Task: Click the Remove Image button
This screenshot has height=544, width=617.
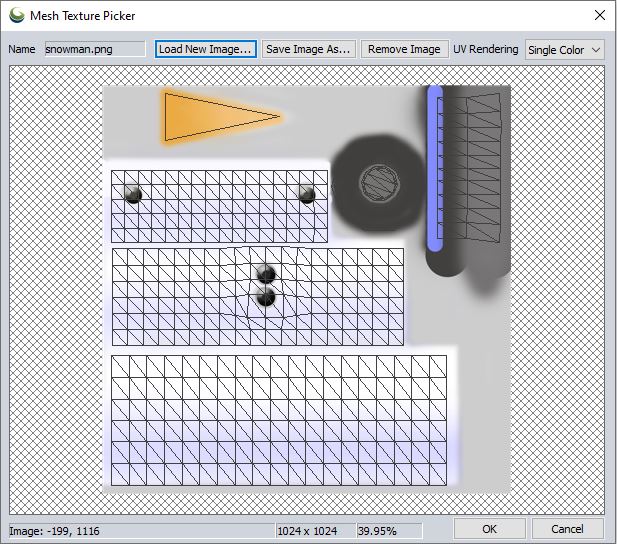Action: (x=404, y=49)
